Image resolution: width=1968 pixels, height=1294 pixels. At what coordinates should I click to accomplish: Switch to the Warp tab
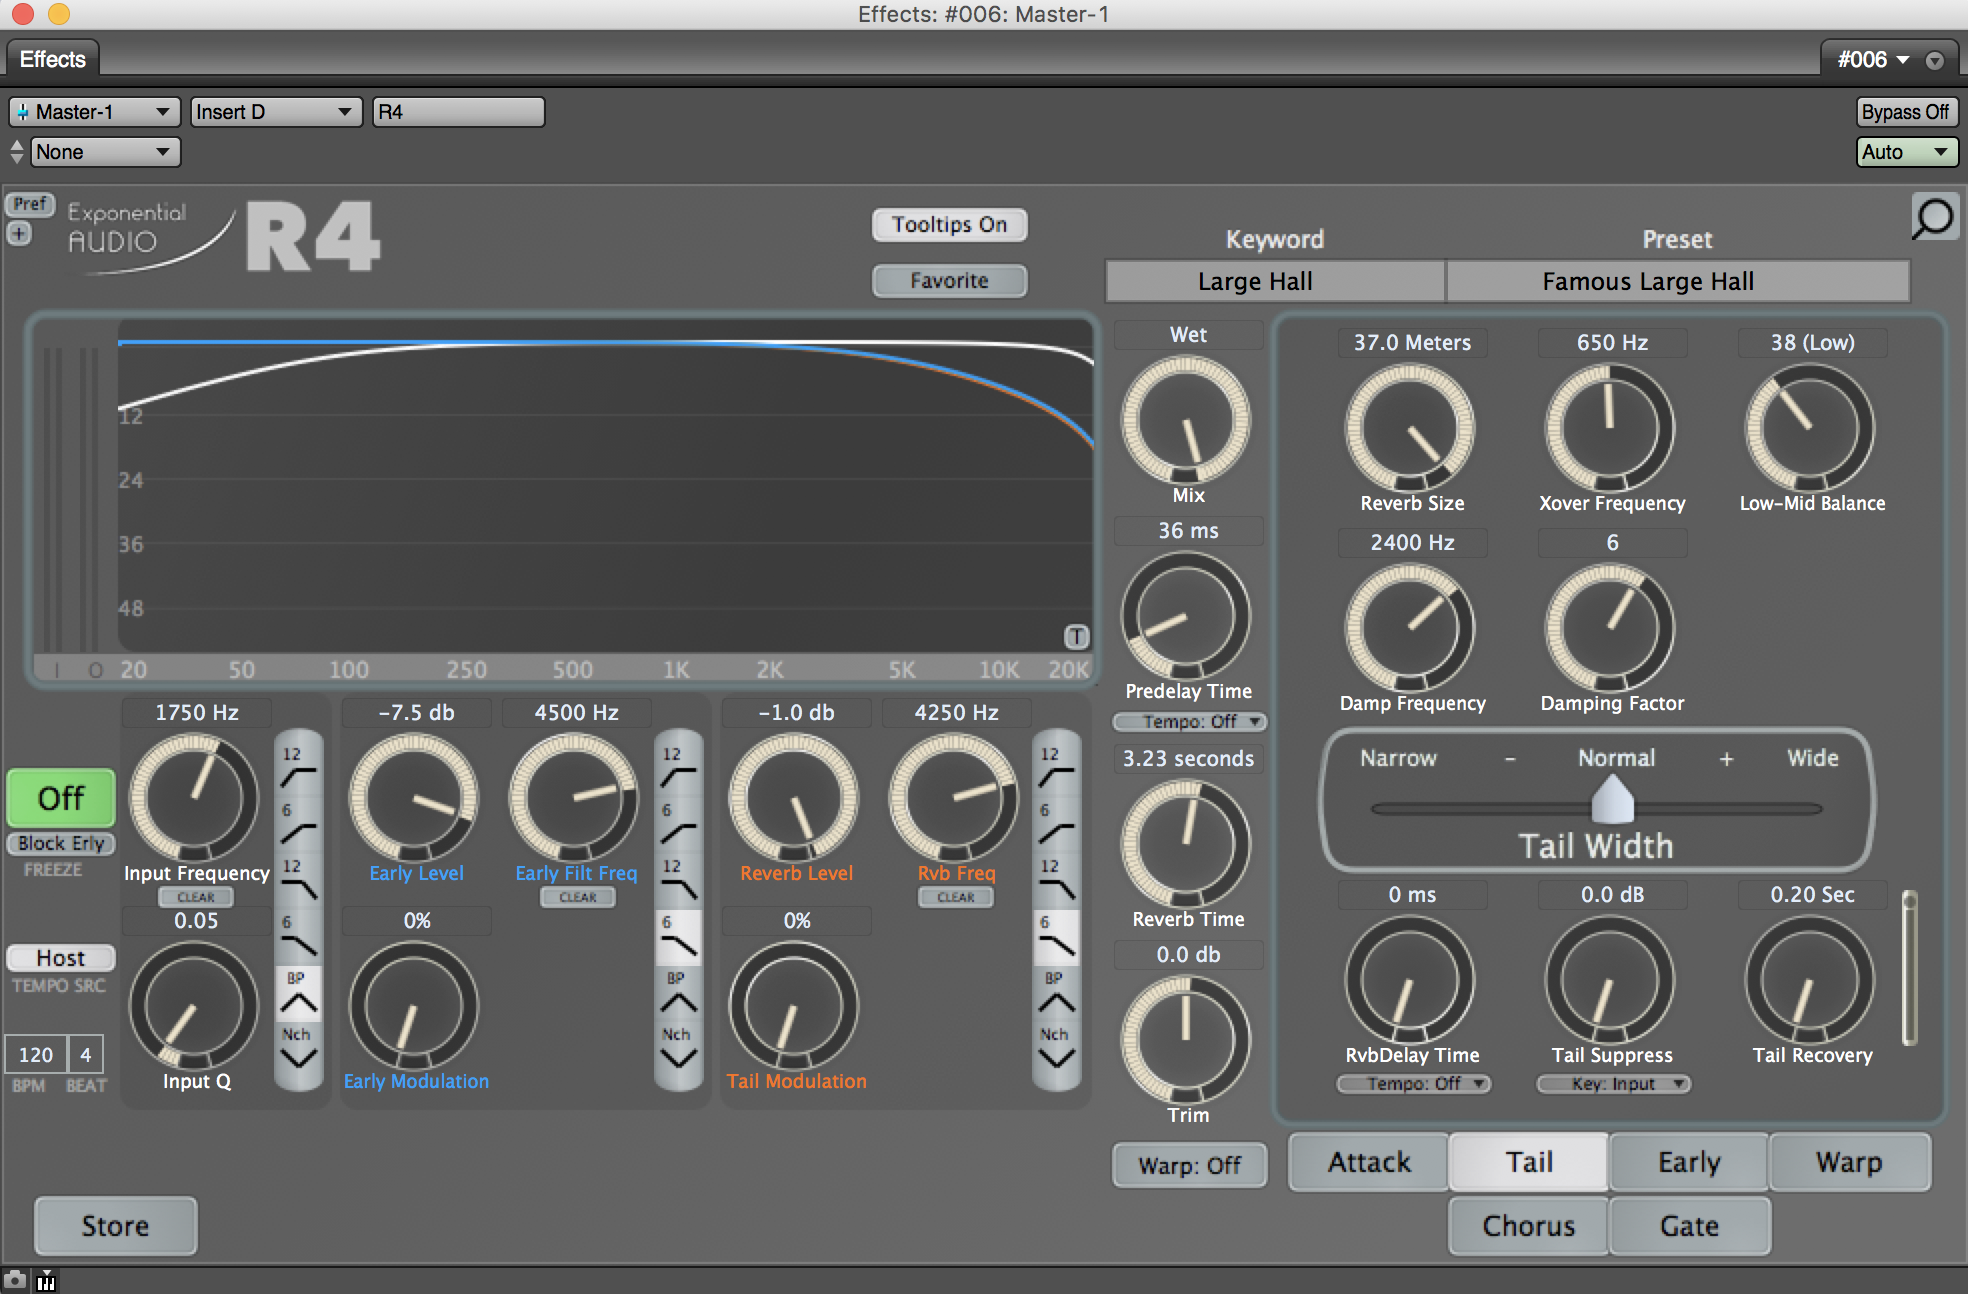click(x=1849, y=1162)
